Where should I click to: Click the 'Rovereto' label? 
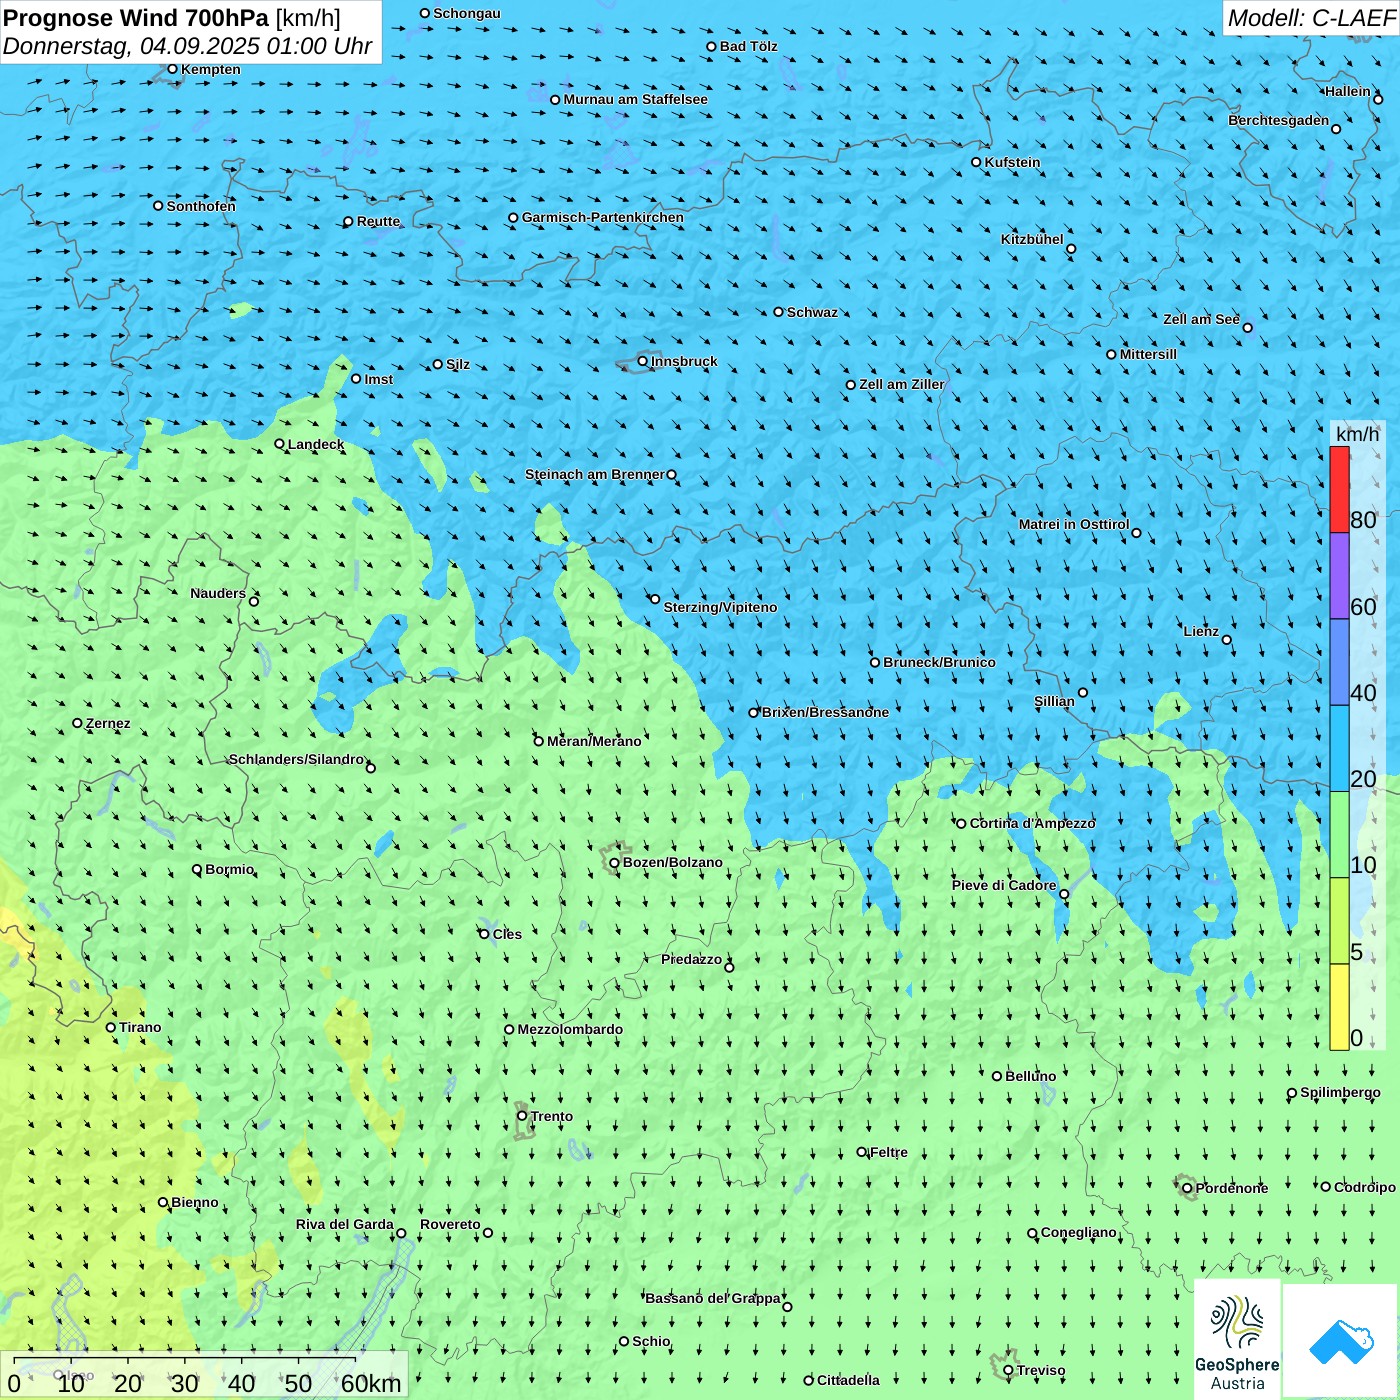coord(450,1224)
